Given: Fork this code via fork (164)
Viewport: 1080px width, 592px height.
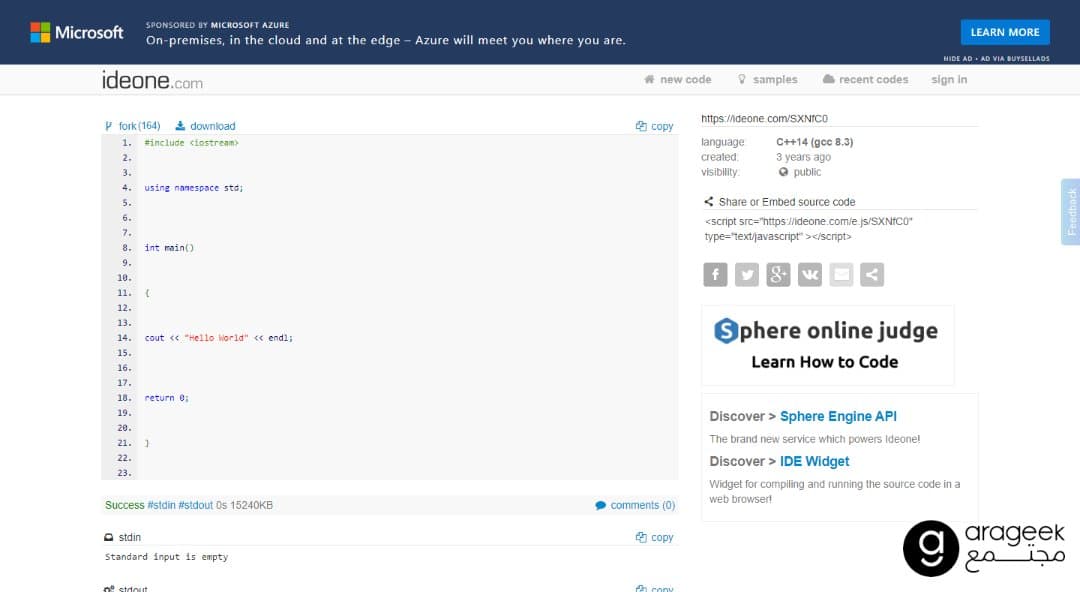Looking at the screenshot, I should (132, 126).
